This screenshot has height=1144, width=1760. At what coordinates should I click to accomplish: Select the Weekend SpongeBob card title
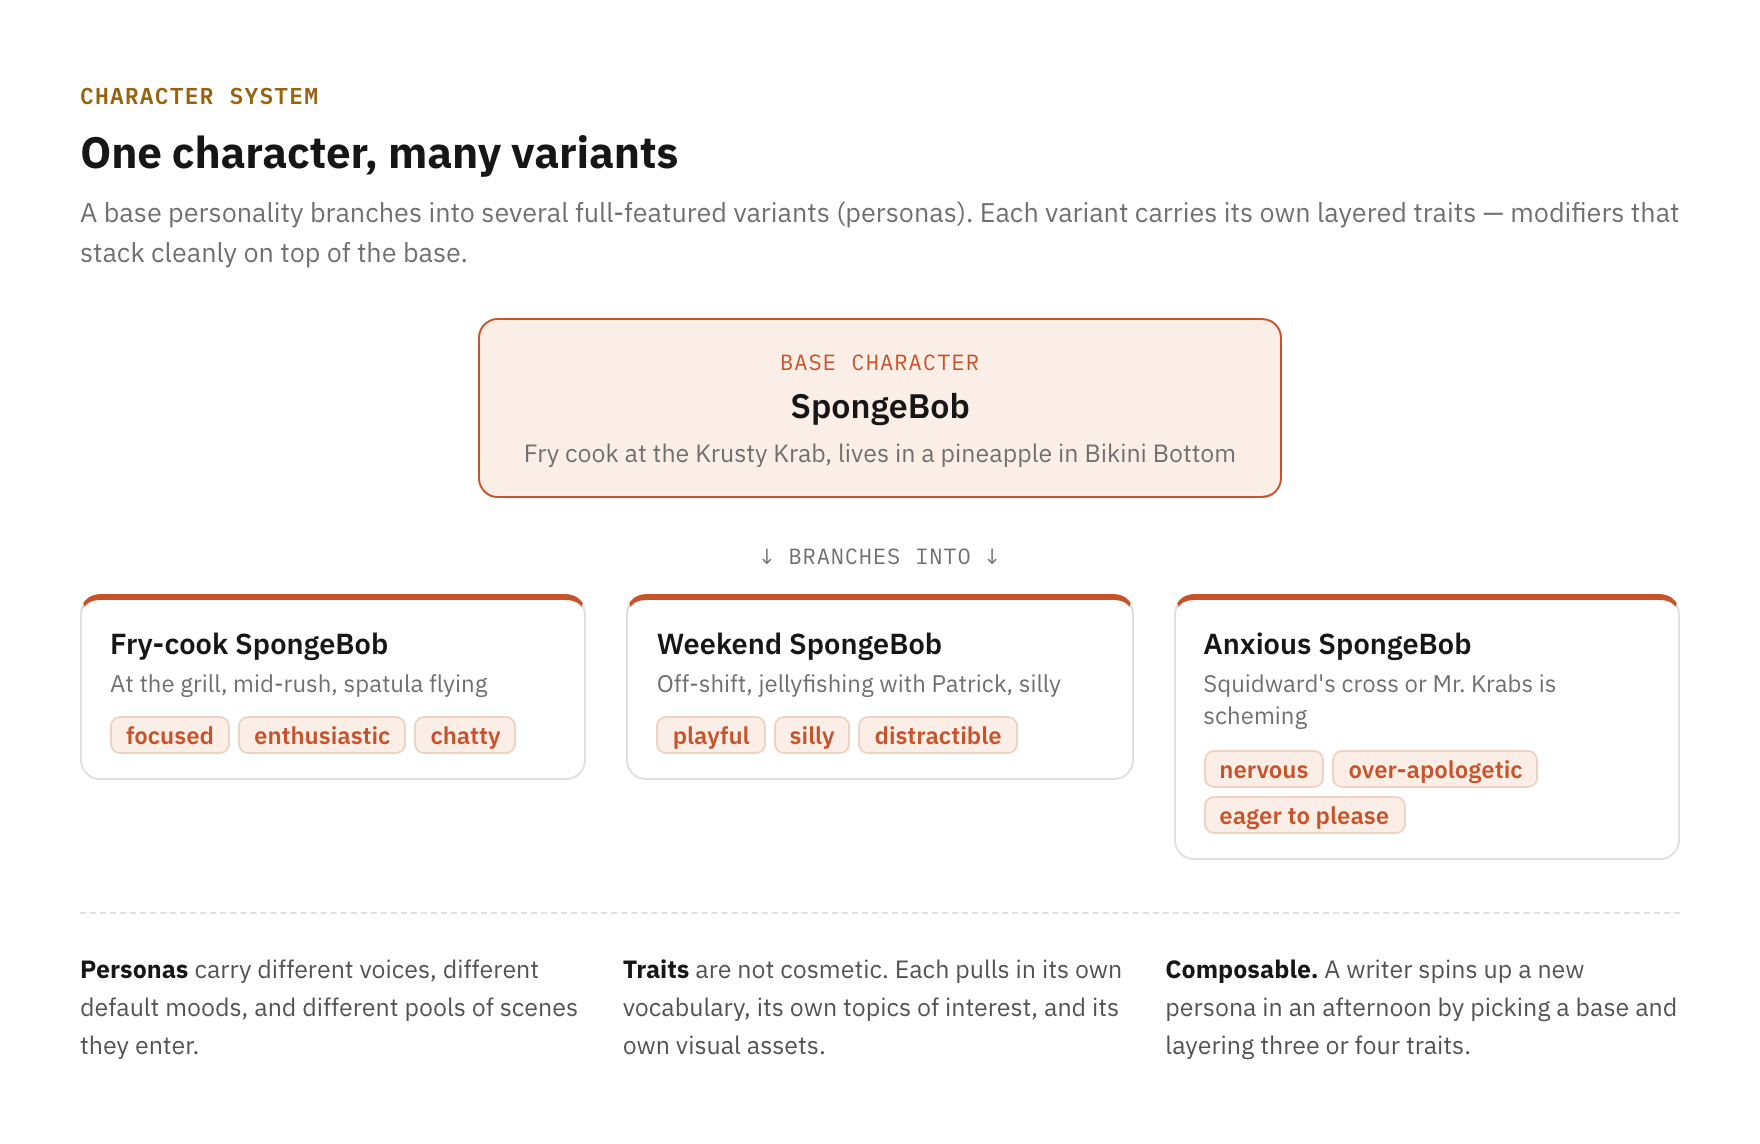tap(799, 644)
